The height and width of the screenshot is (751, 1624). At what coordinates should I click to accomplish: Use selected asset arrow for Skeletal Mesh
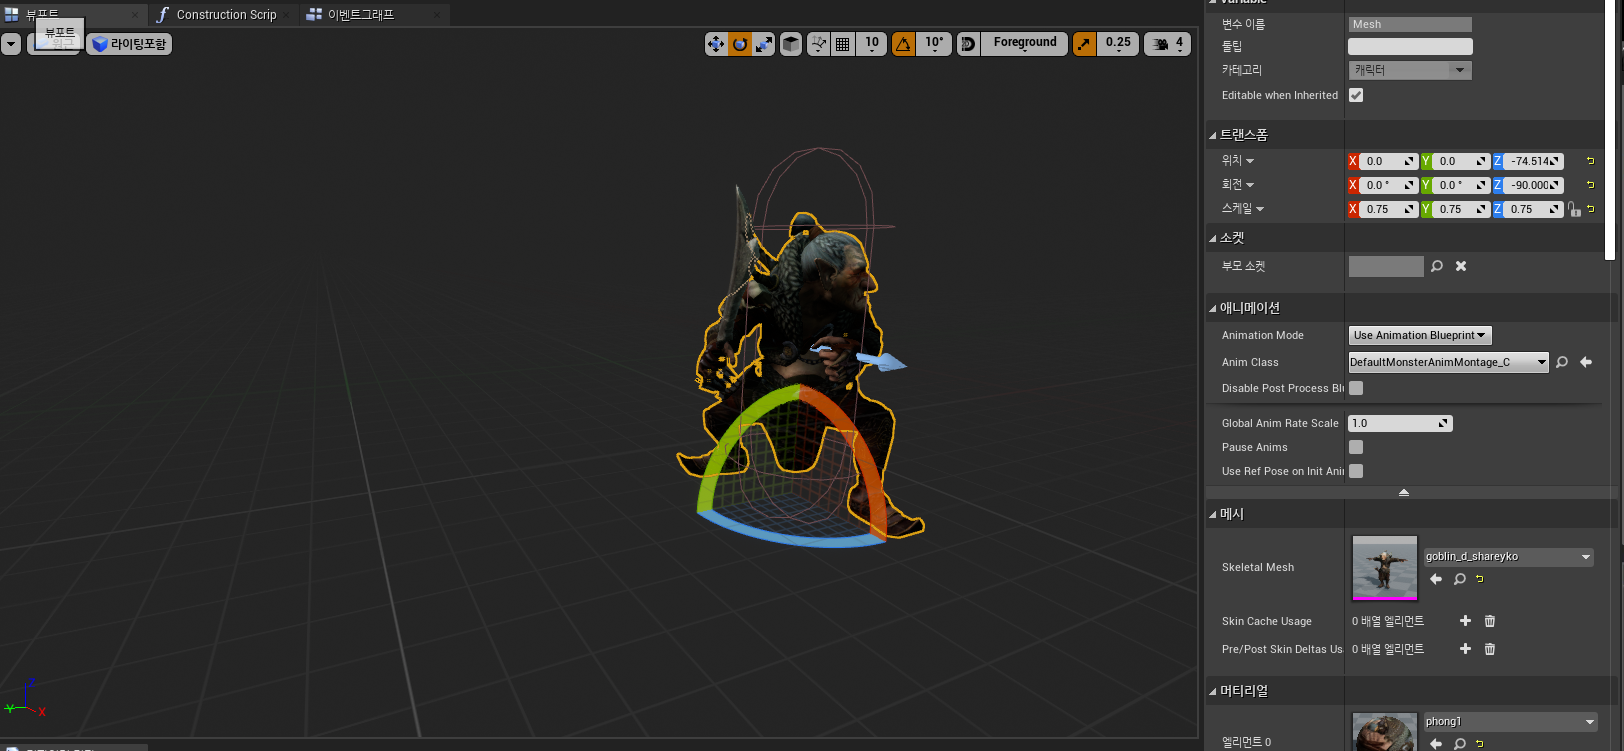(x=1436, y=579)
